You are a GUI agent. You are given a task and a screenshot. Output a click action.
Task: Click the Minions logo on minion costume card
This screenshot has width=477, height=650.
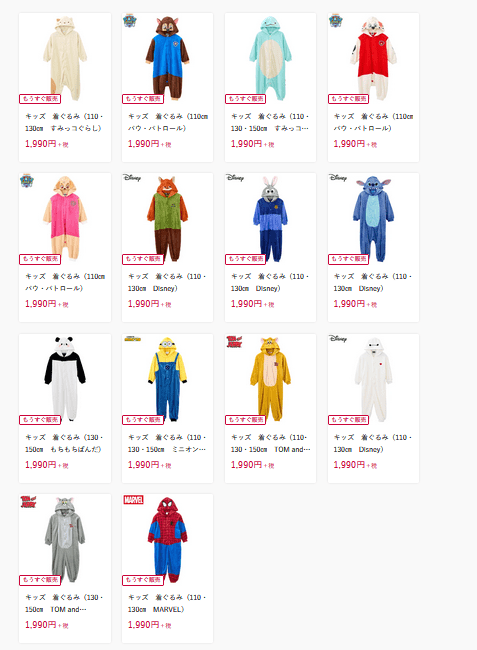(x=133, y=338)
